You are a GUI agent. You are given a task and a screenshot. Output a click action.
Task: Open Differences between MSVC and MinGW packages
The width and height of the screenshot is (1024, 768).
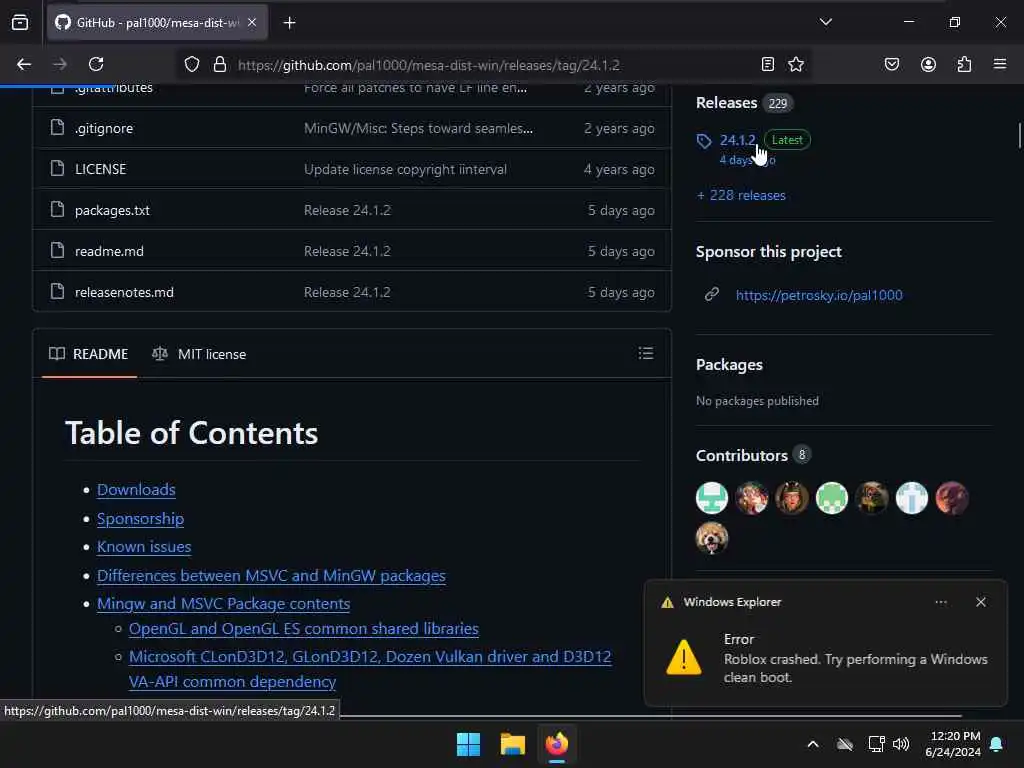(271, 575)
